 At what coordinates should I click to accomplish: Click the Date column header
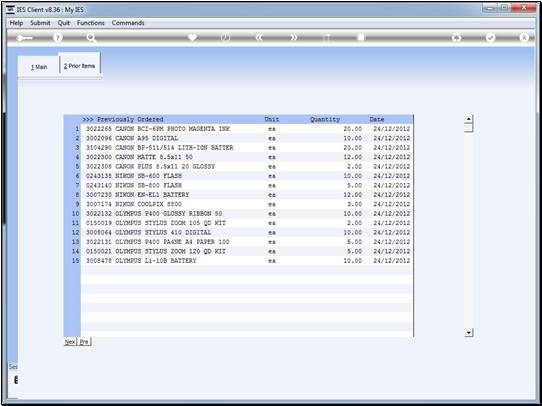coord(377,119)
